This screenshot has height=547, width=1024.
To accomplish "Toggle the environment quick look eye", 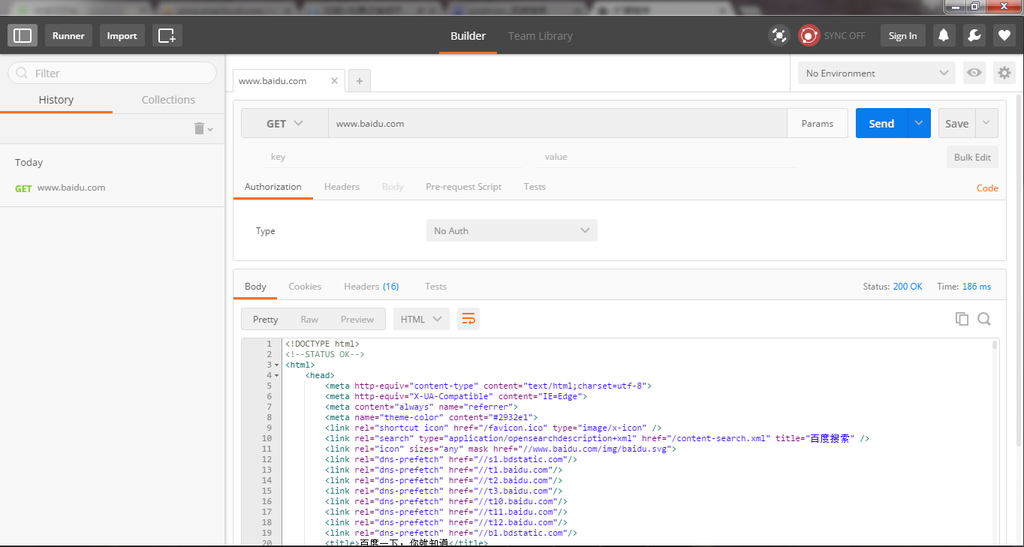I will (x=974, y=73).
